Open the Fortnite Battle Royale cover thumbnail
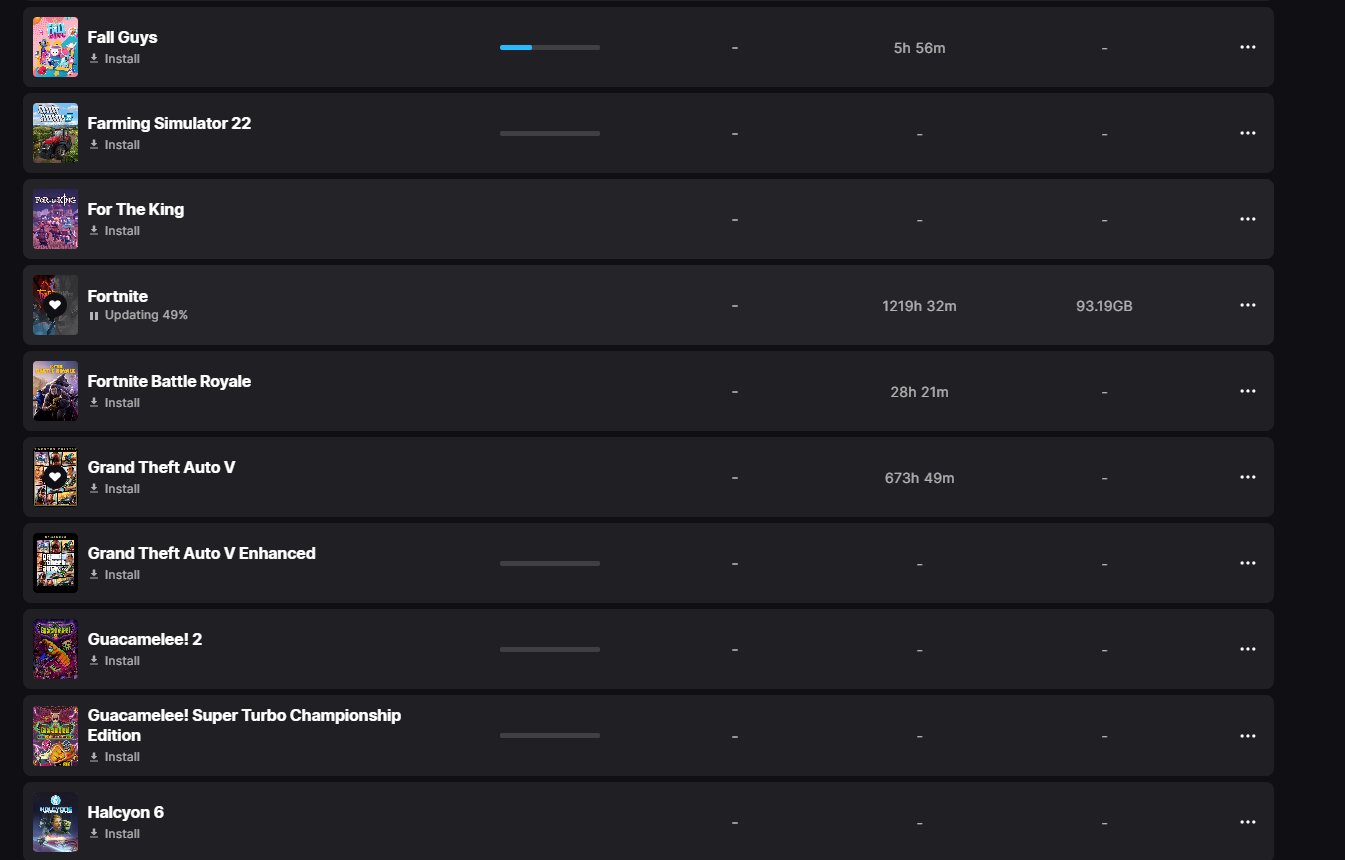 (55, 391)
